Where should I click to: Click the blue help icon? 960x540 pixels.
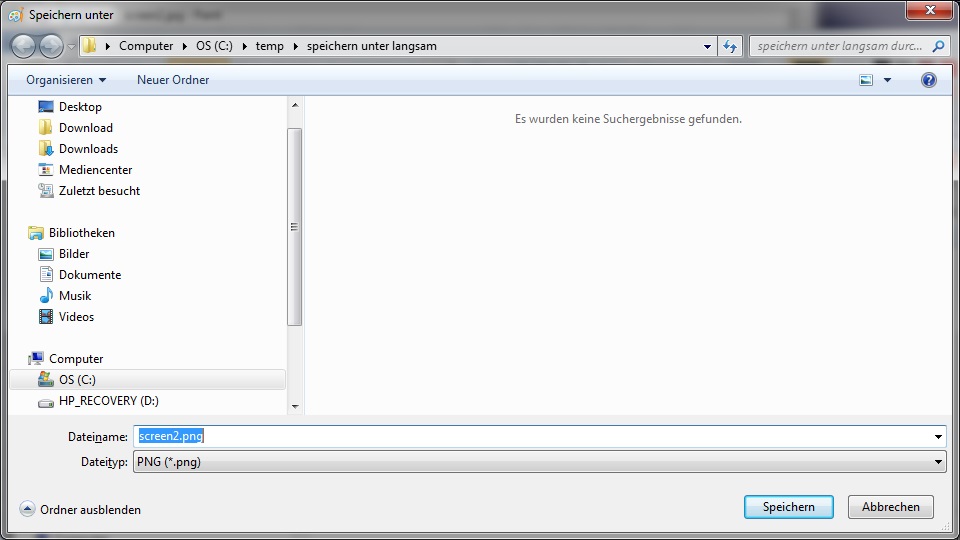click(x=928, y=80)
